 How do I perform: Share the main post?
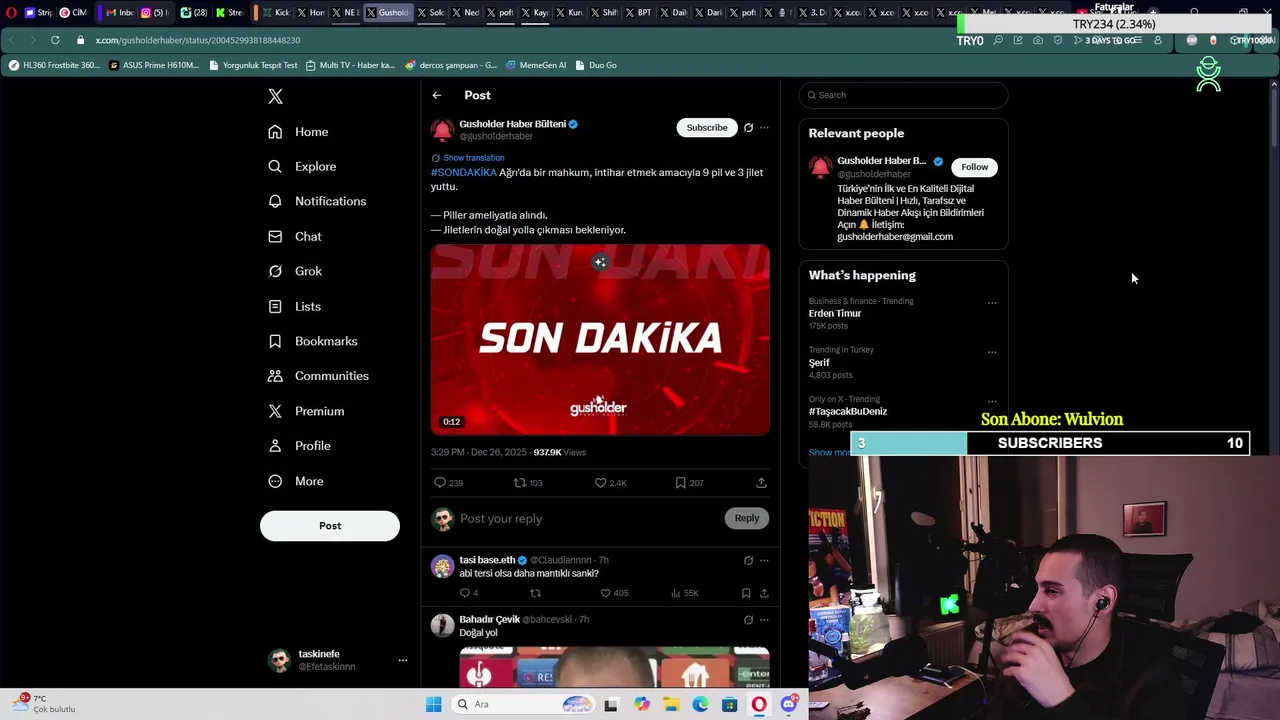[x=761, y=483]
